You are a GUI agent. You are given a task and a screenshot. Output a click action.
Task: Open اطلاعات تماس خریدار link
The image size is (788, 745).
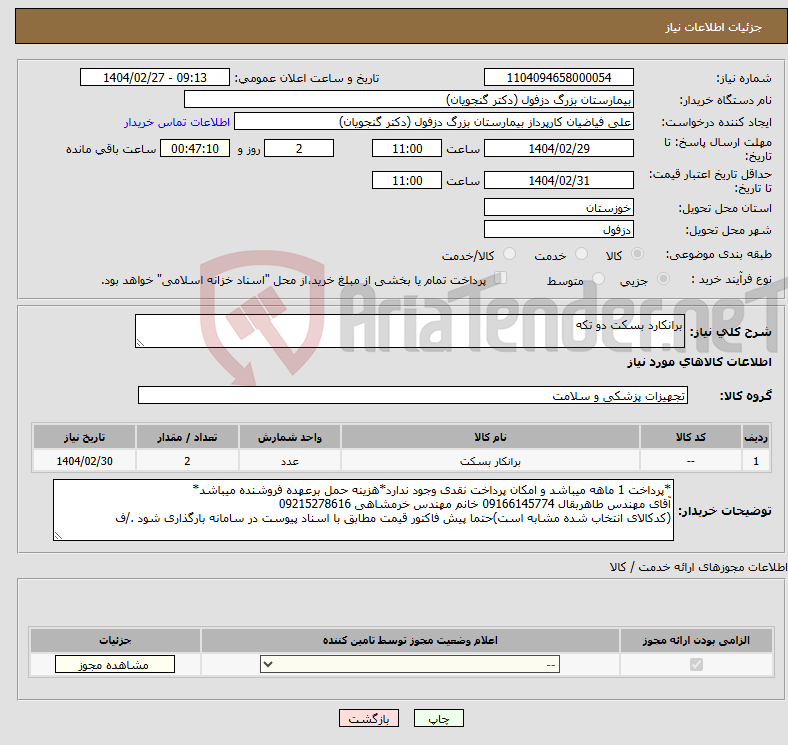177,122
